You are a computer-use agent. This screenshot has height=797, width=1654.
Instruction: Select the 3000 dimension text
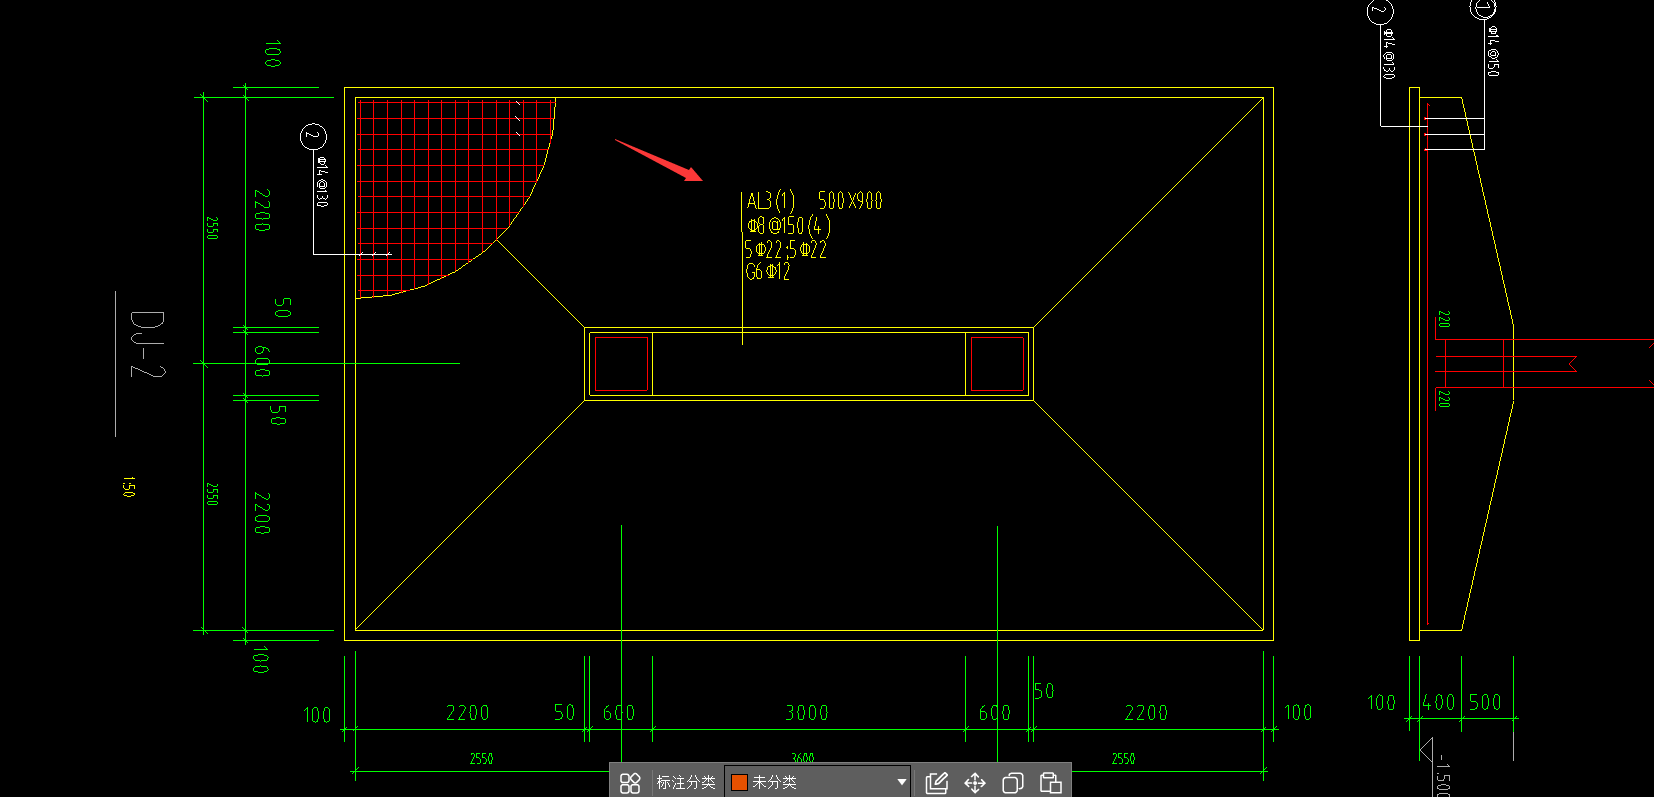(807, 713)
